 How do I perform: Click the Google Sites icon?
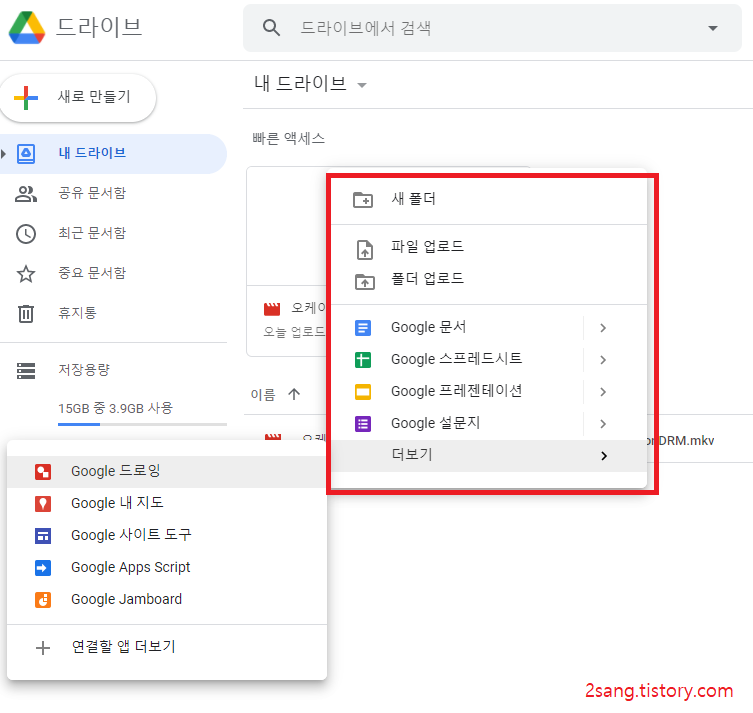click(x=43, y=536)
